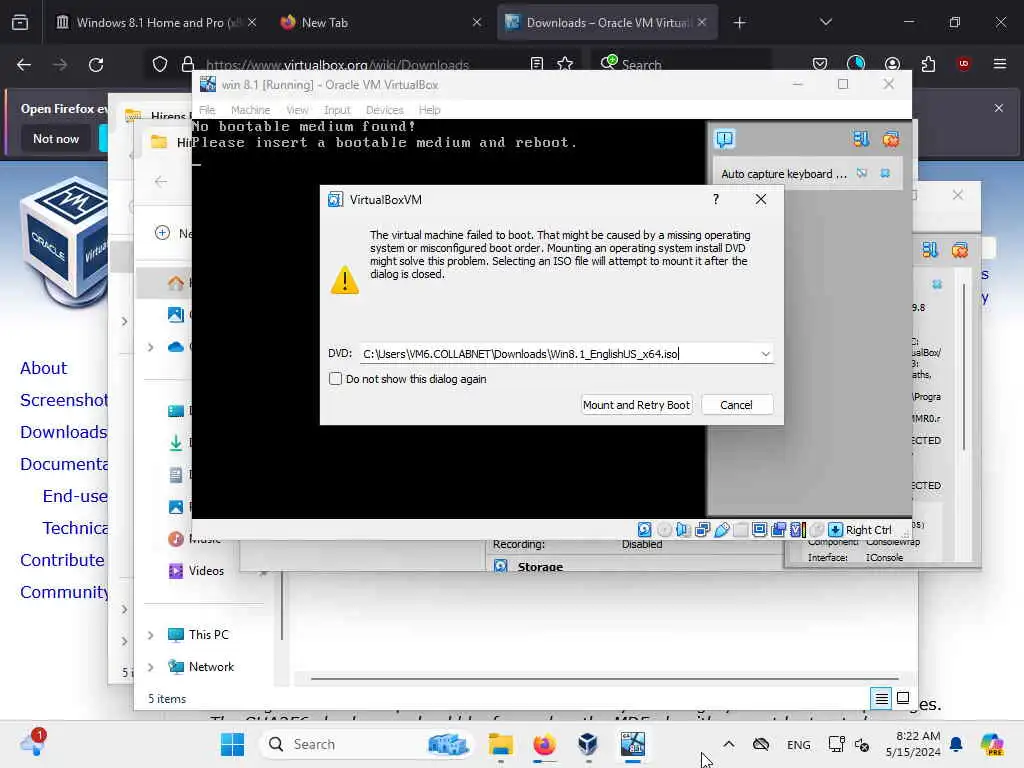
Task: Tick Do not show this dialog again
Action: [x=336, y=379]
